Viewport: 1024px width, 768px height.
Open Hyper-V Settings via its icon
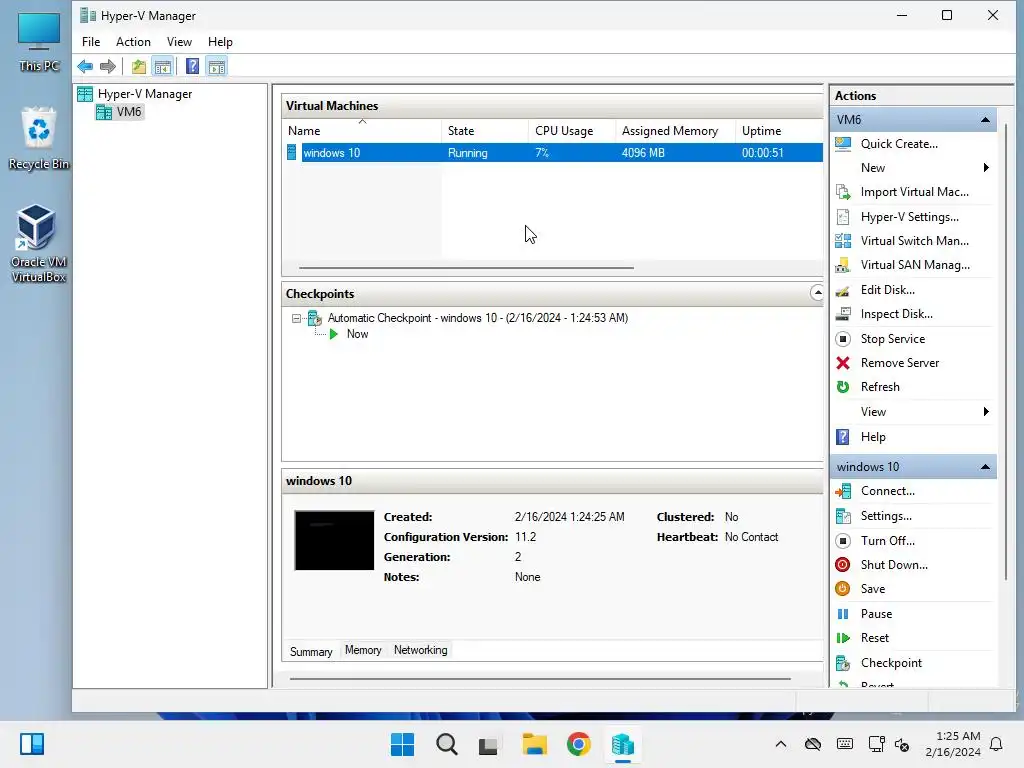click(x=843, y=217)
